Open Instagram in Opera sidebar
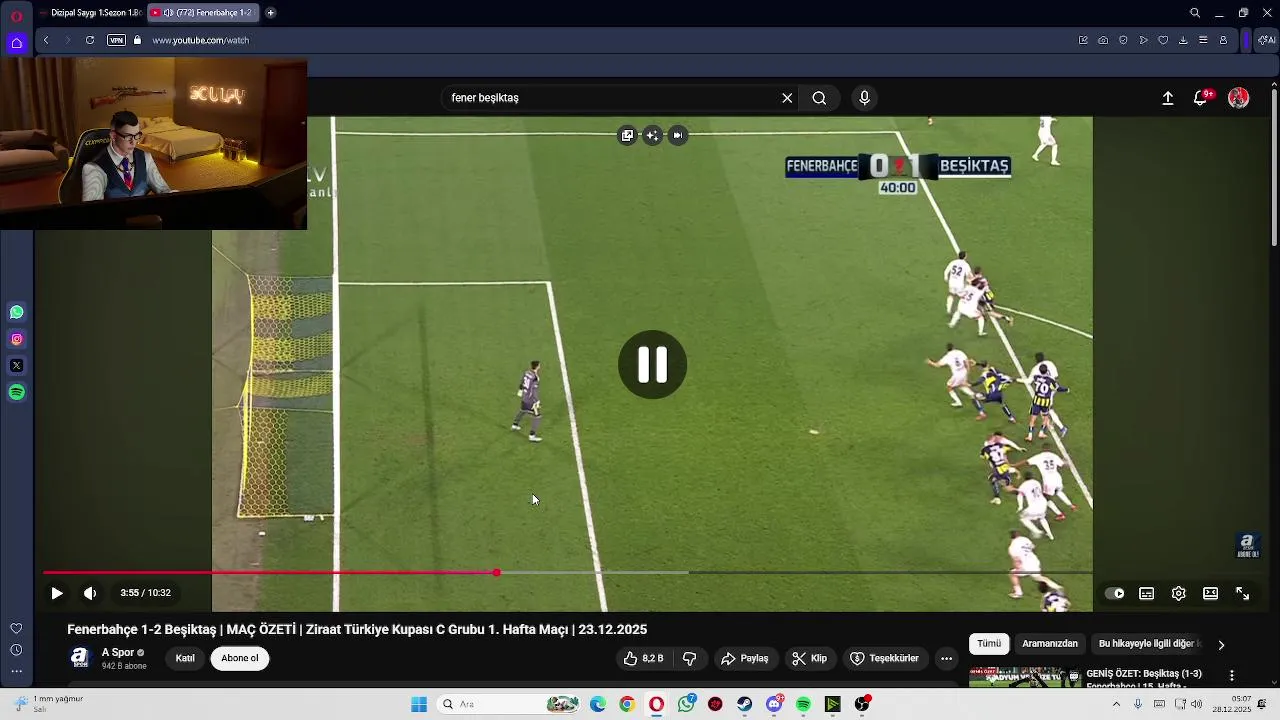 pos(17,340)
